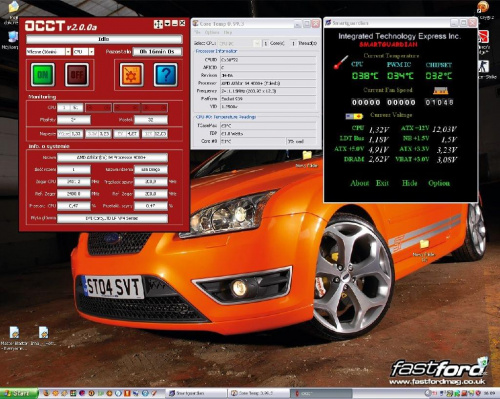Click OCCT's 'Monitoring' section heading
This screenshot has height=399, width=500.
[42, 97]
